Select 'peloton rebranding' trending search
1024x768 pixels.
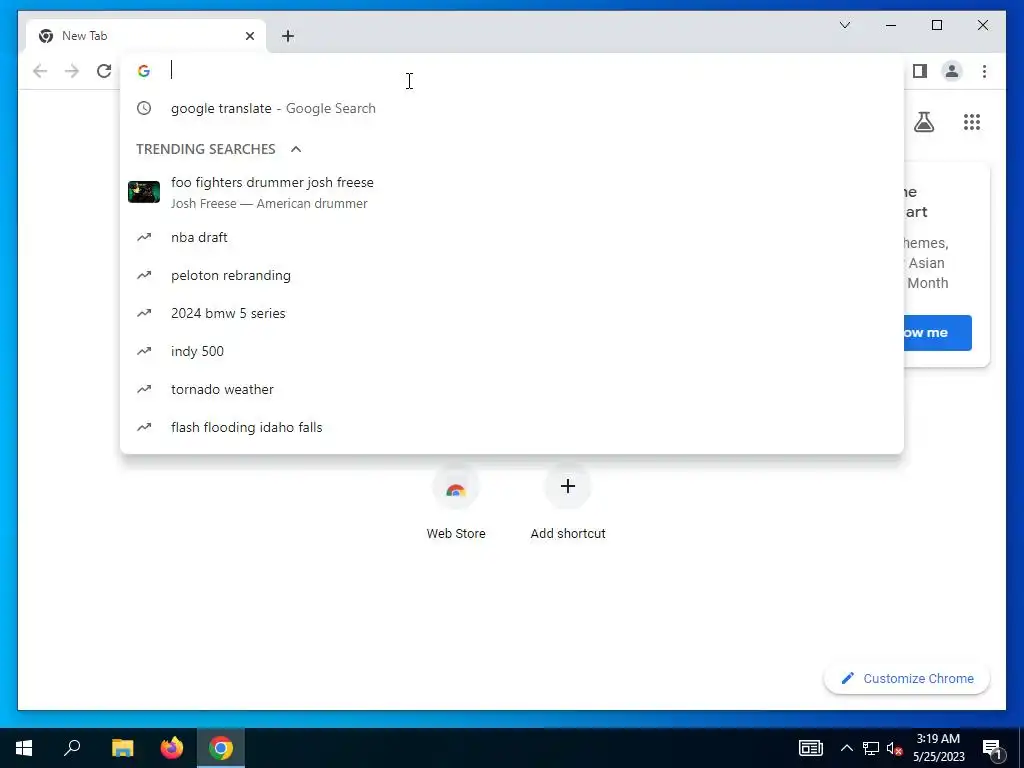(512, 275)
